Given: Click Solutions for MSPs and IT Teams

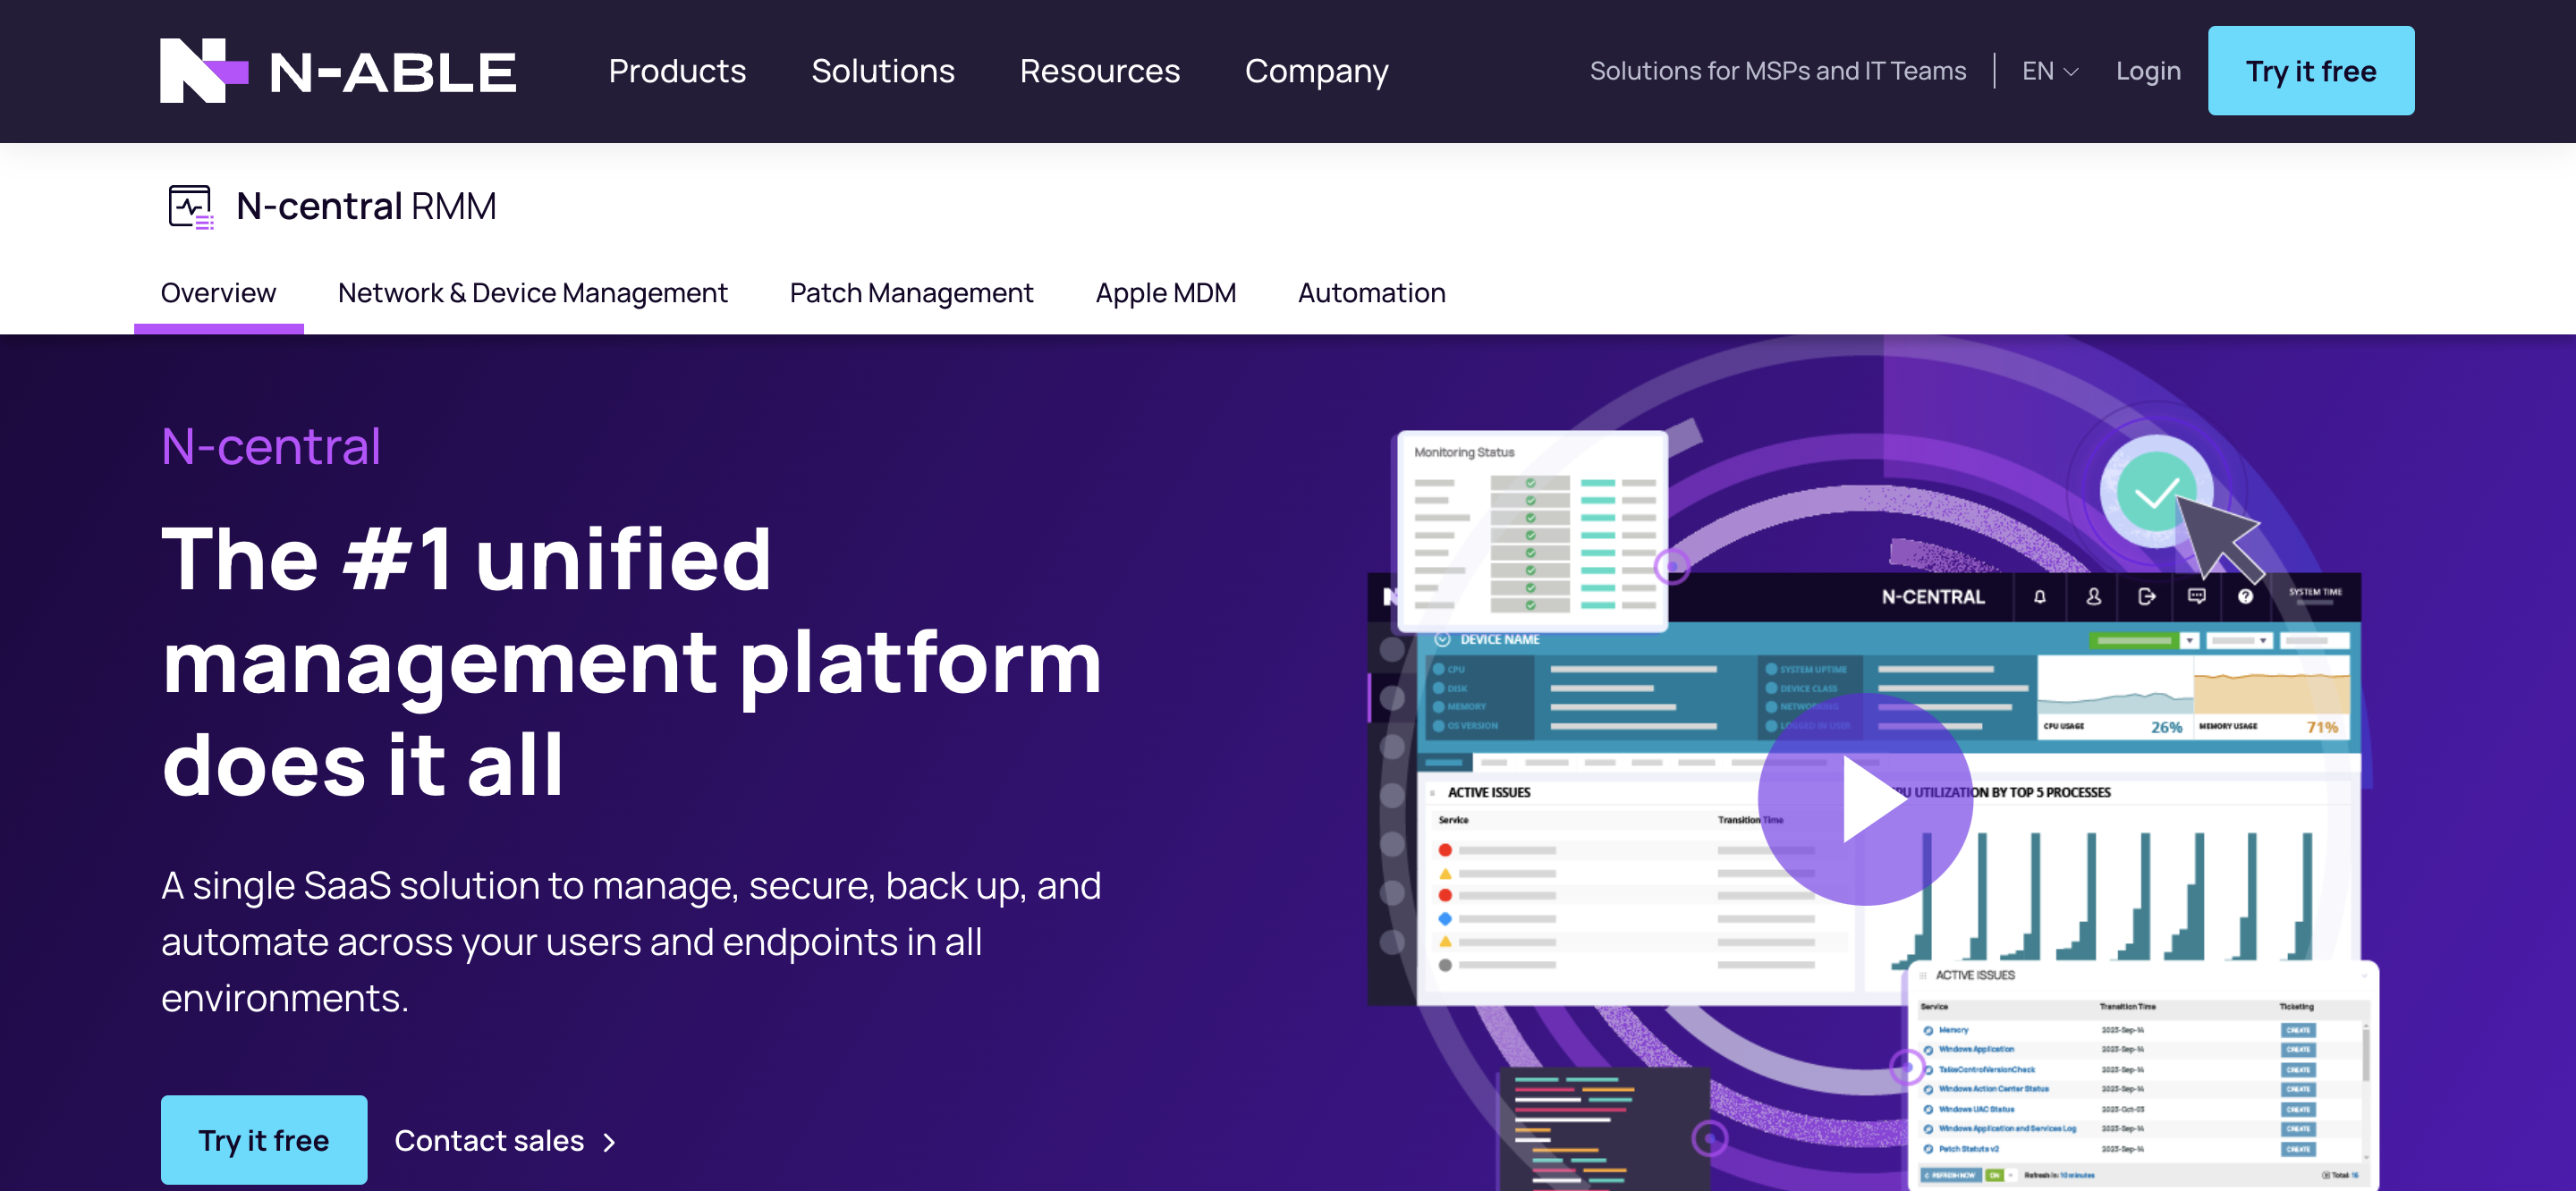Looking at the screenshot, I should pos(1777,71).
